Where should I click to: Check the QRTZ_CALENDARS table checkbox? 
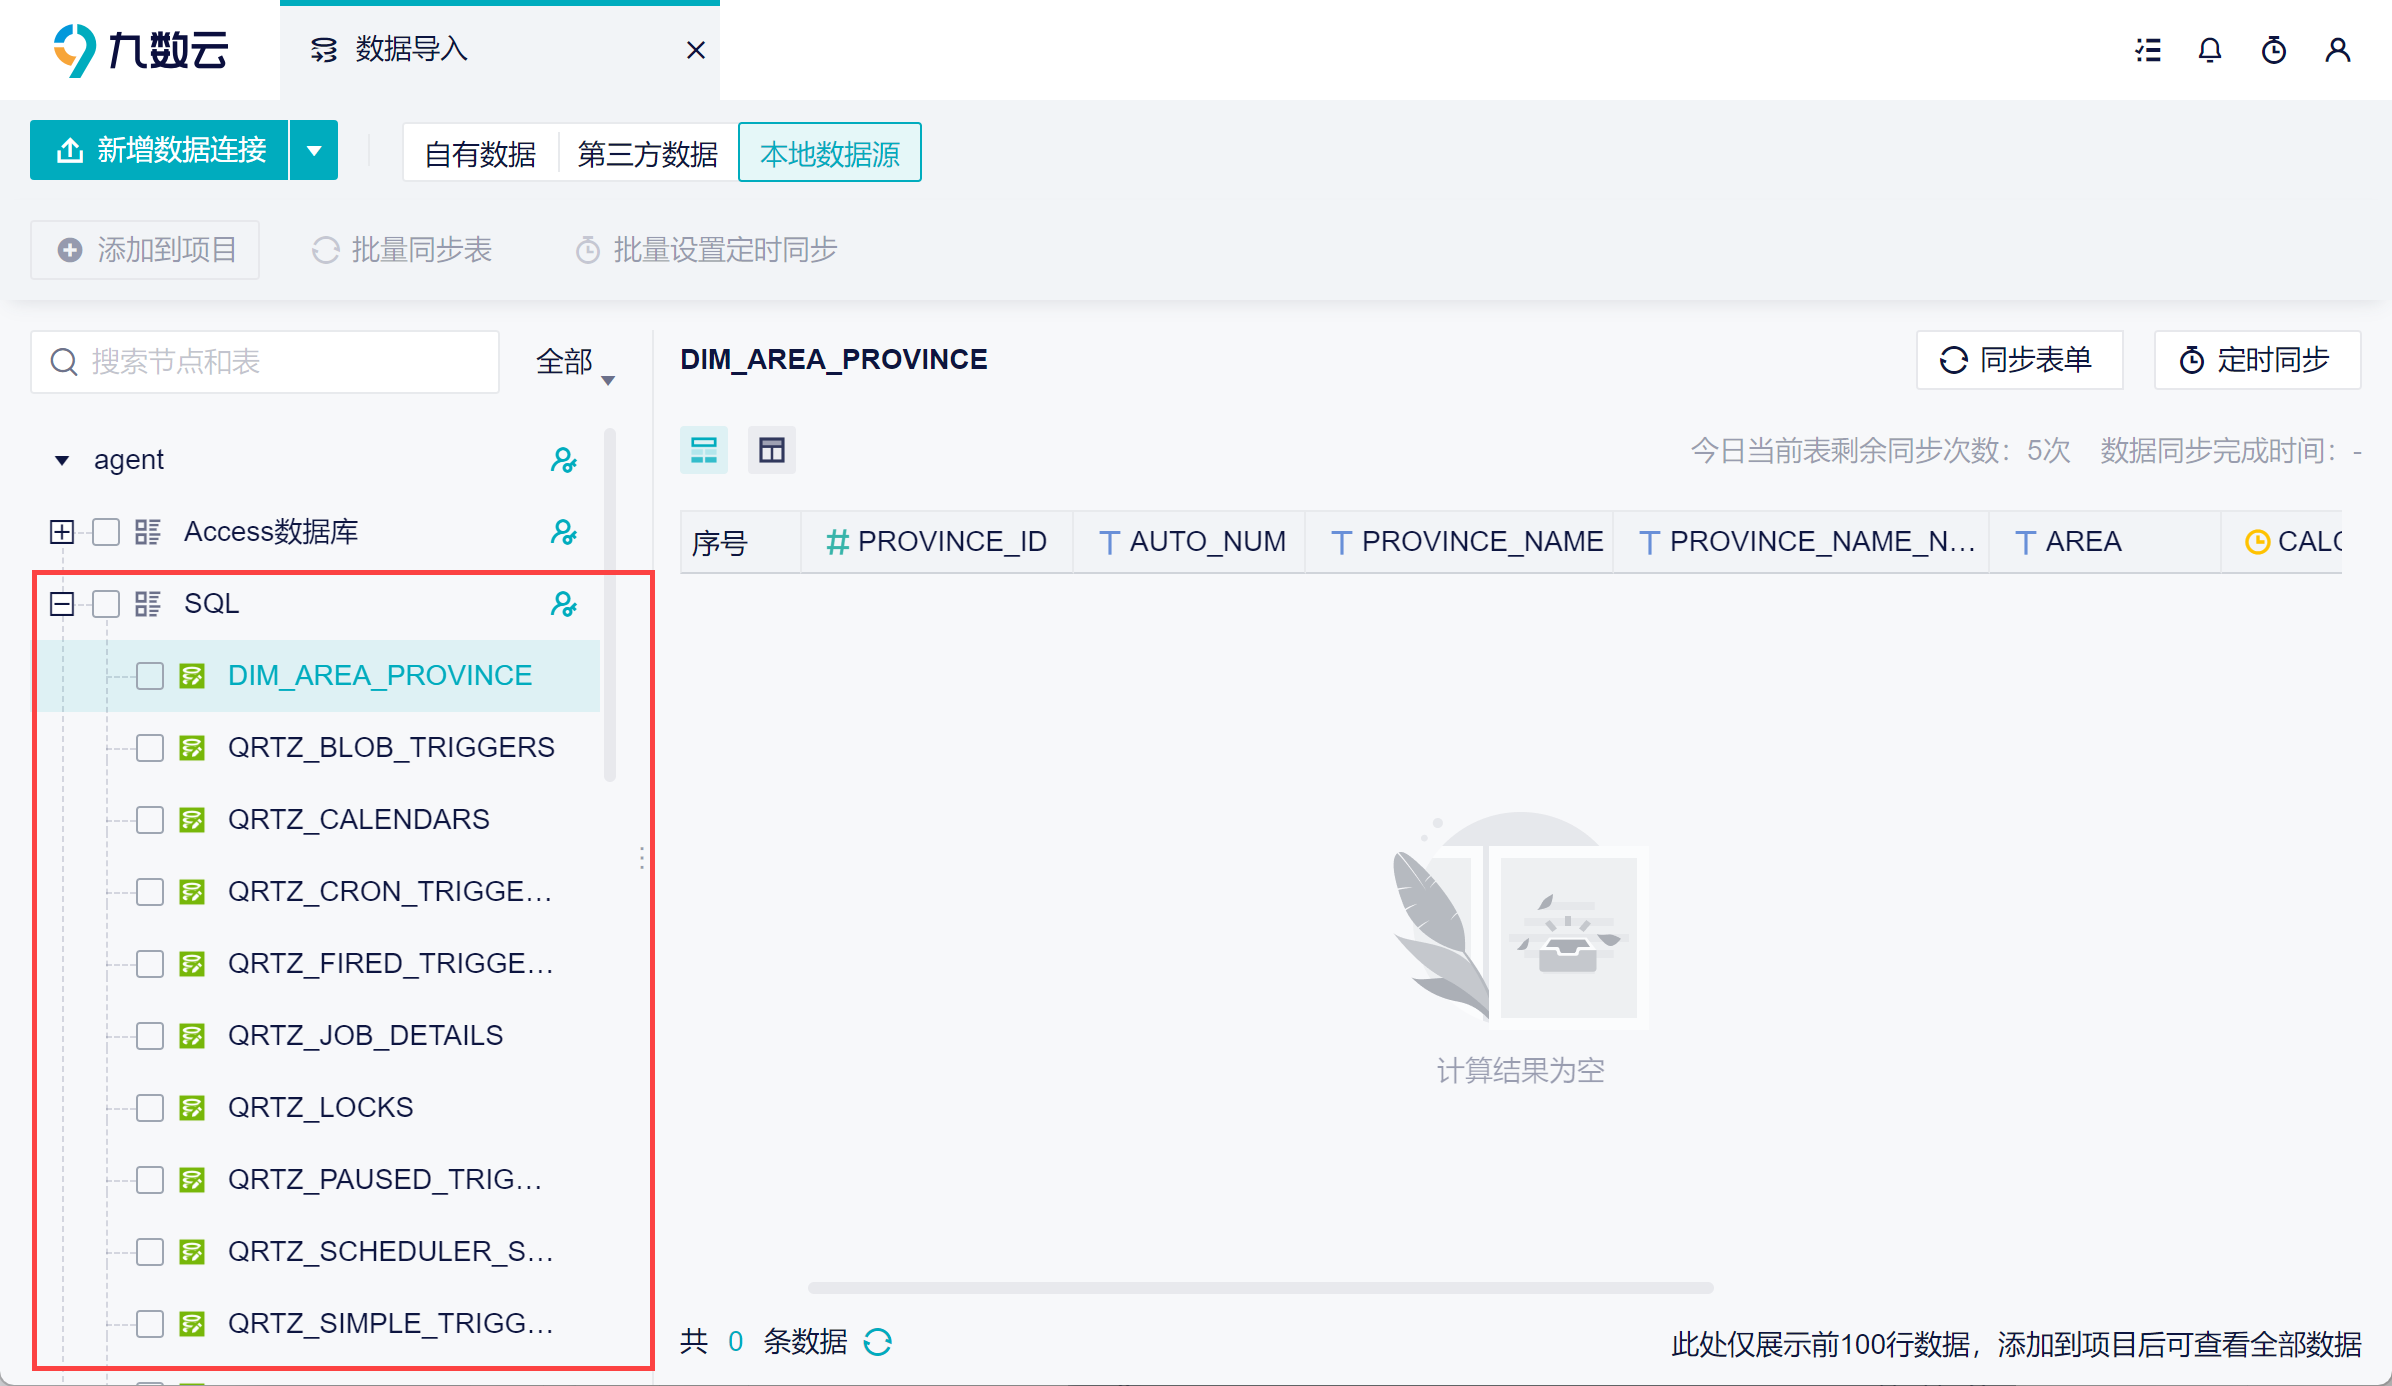pos(150,820)
